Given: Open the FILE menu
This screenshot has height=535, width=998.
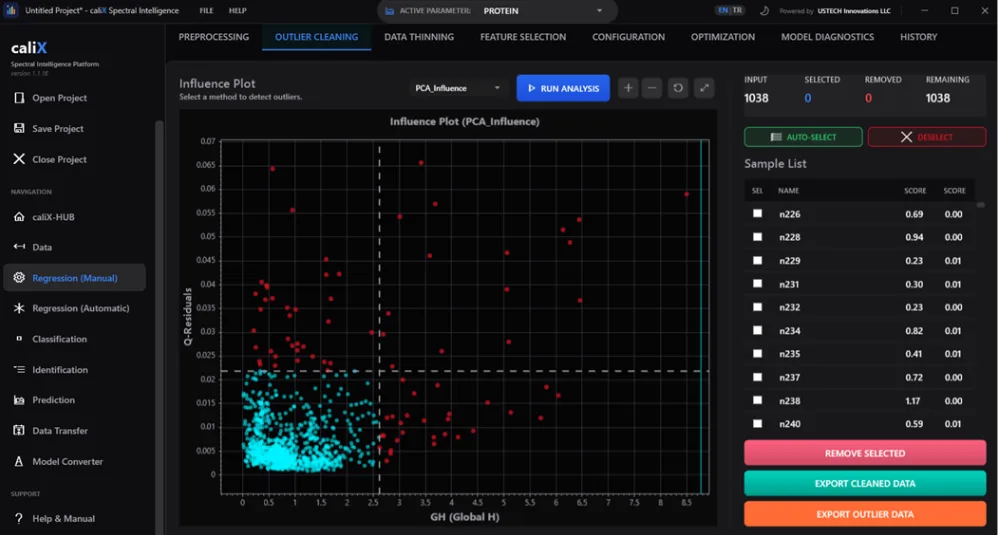Looking at the screenshot, I should tap(206, 11).
